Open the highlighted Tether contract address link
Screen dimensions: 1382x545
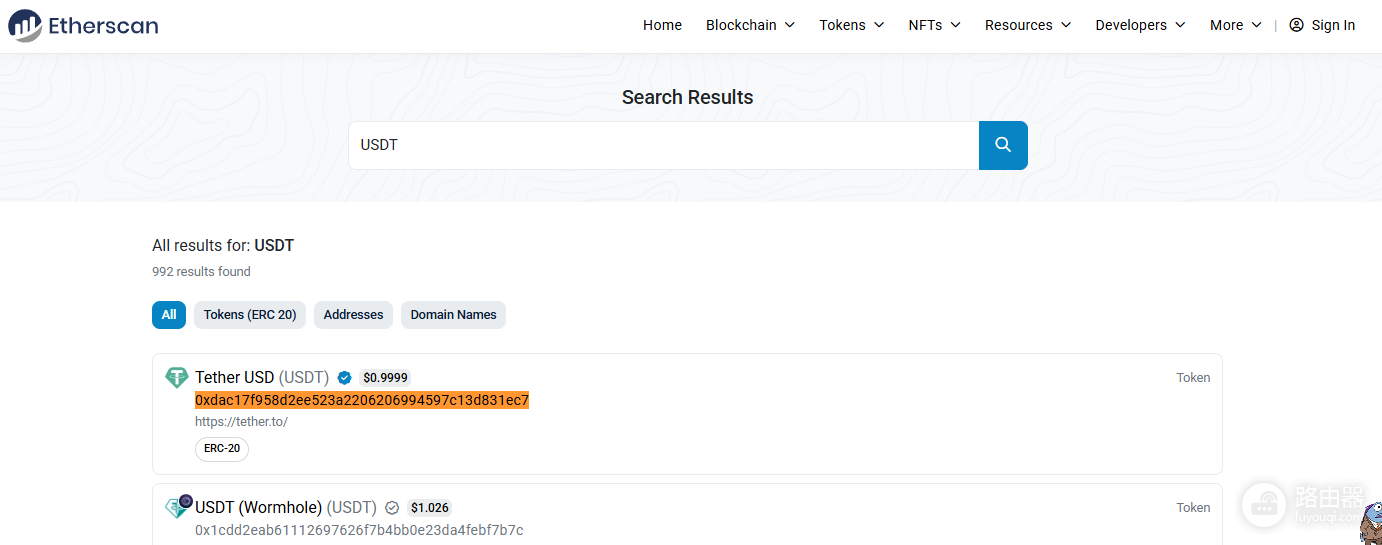[x=362, y=400]
